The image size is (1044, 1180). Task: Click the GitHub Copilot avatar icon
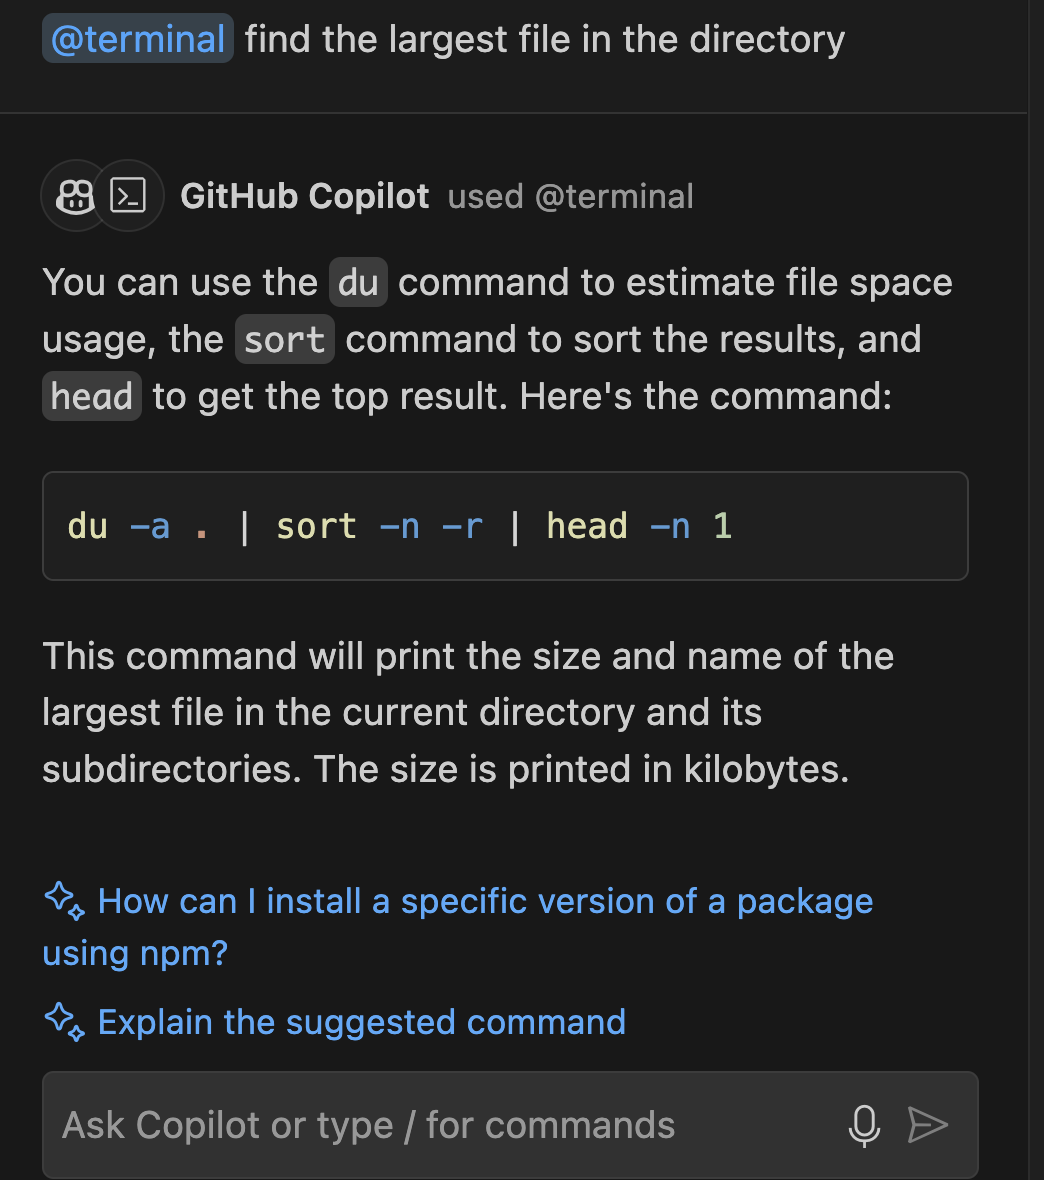tap(75, 196)
